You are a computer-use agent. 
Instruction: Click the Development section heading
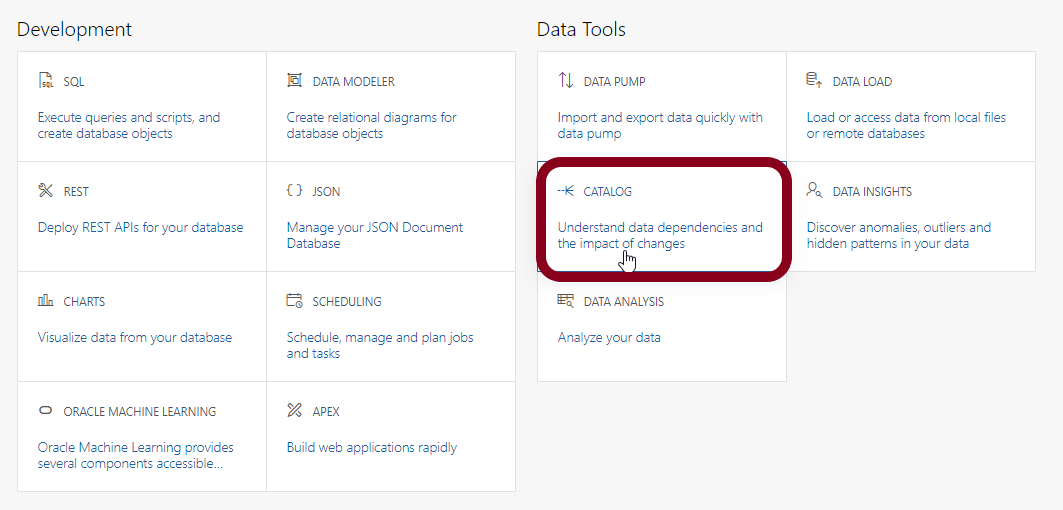[x=75, y=30]
